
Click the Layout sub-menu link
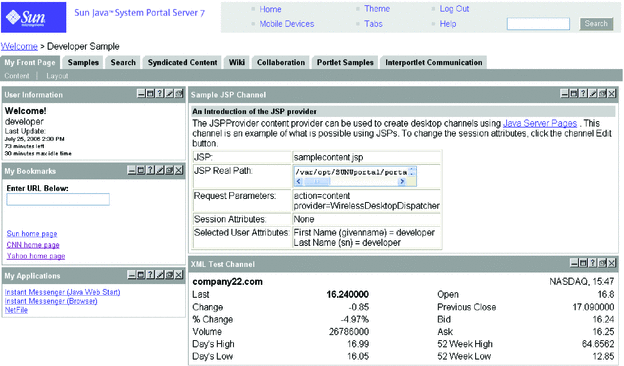click(57, 76)
